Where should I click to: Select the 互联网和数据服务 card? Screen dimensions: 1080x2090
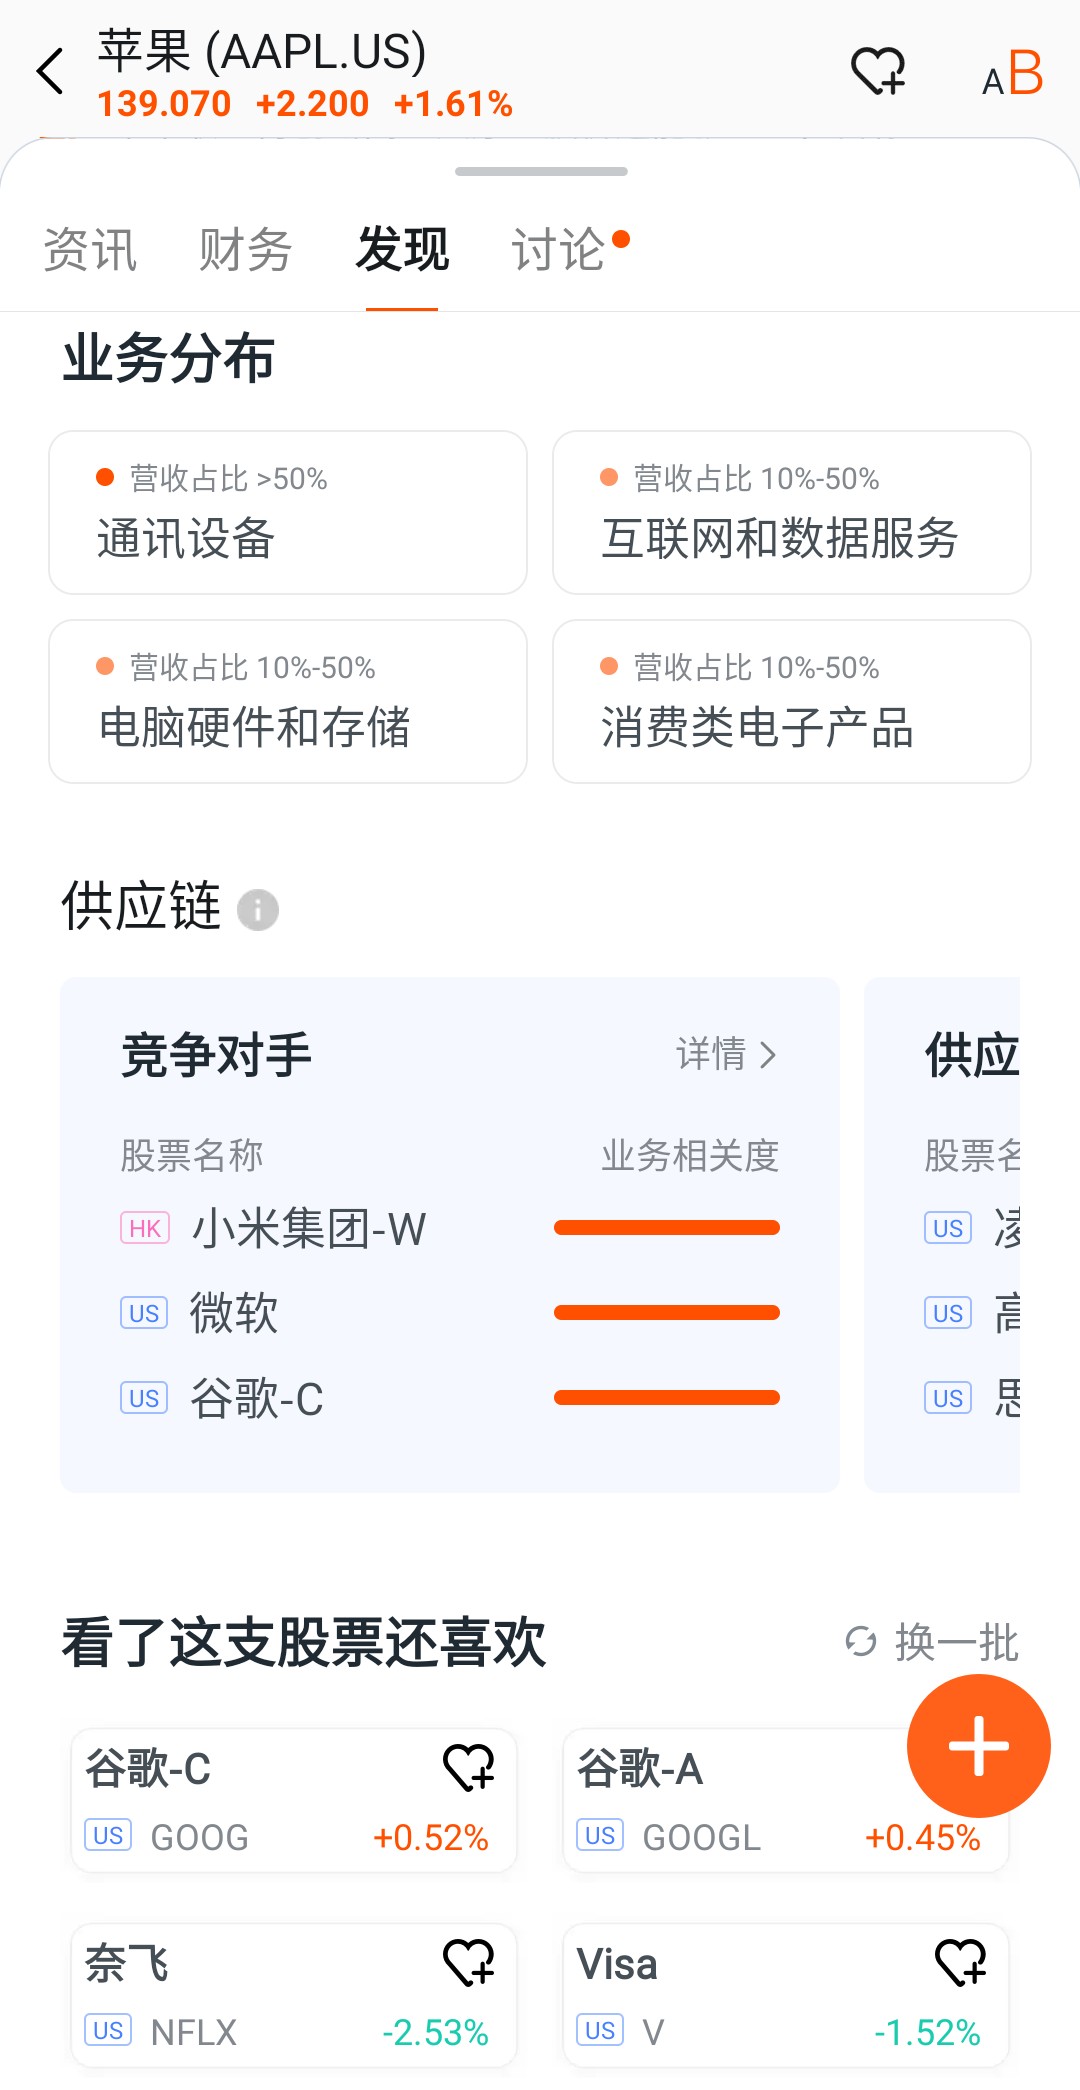pos(791,513)
